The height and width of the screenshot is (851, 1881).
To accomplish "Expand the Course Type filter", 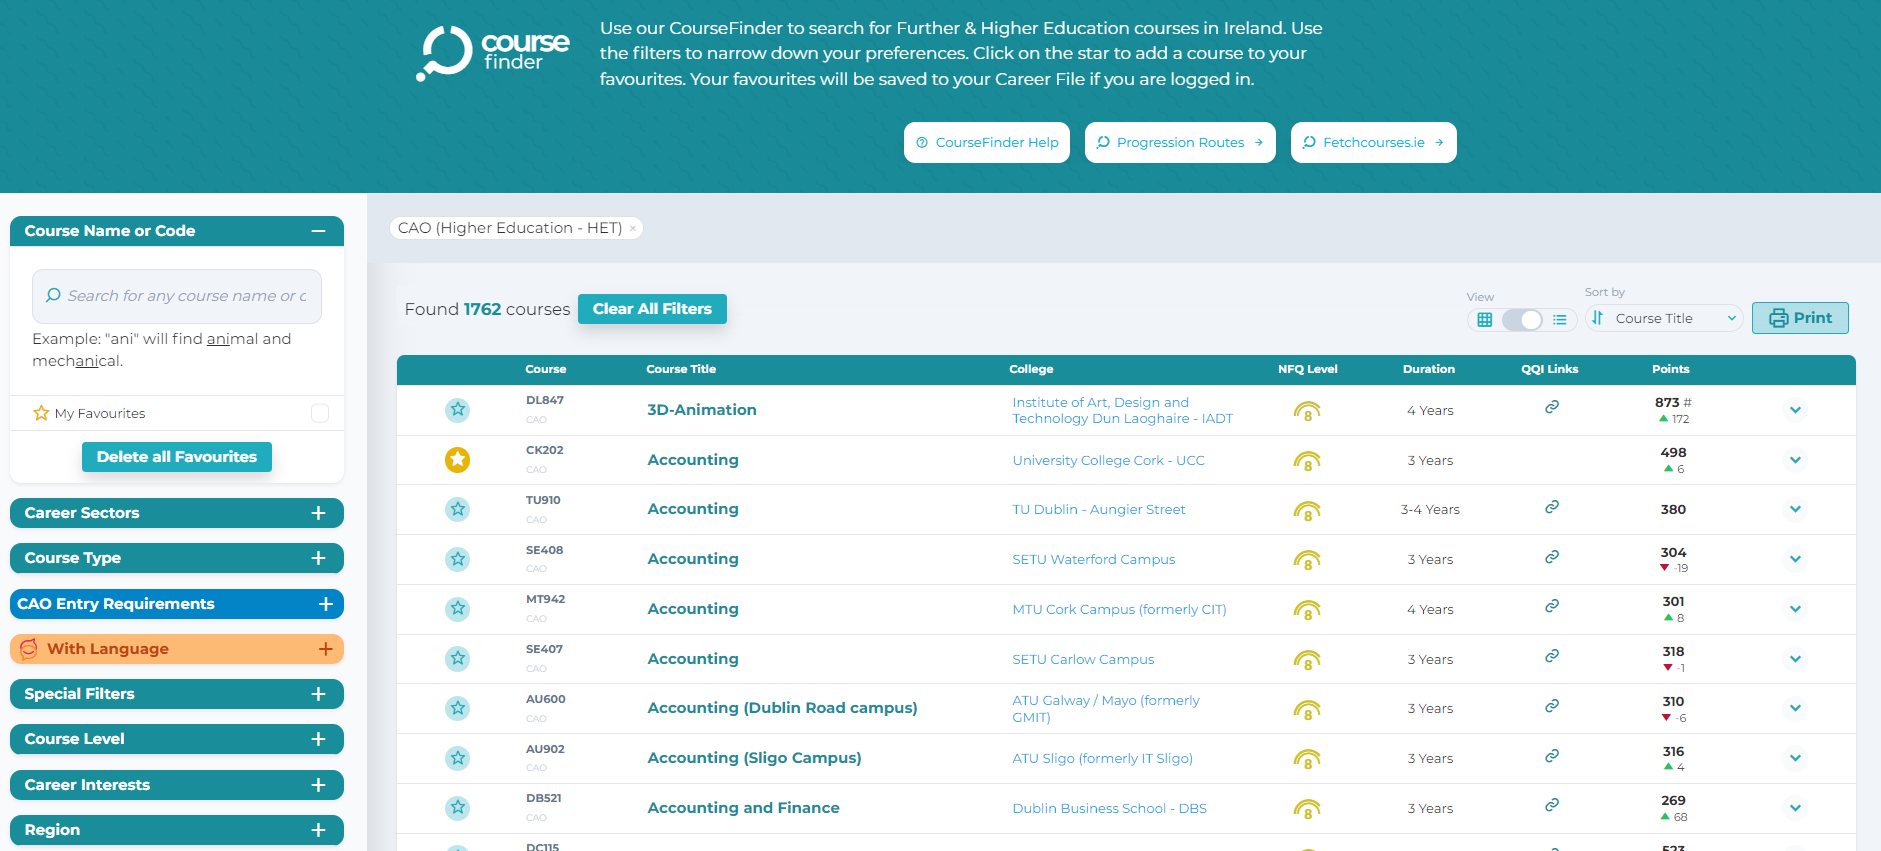I will click(177, 558).
